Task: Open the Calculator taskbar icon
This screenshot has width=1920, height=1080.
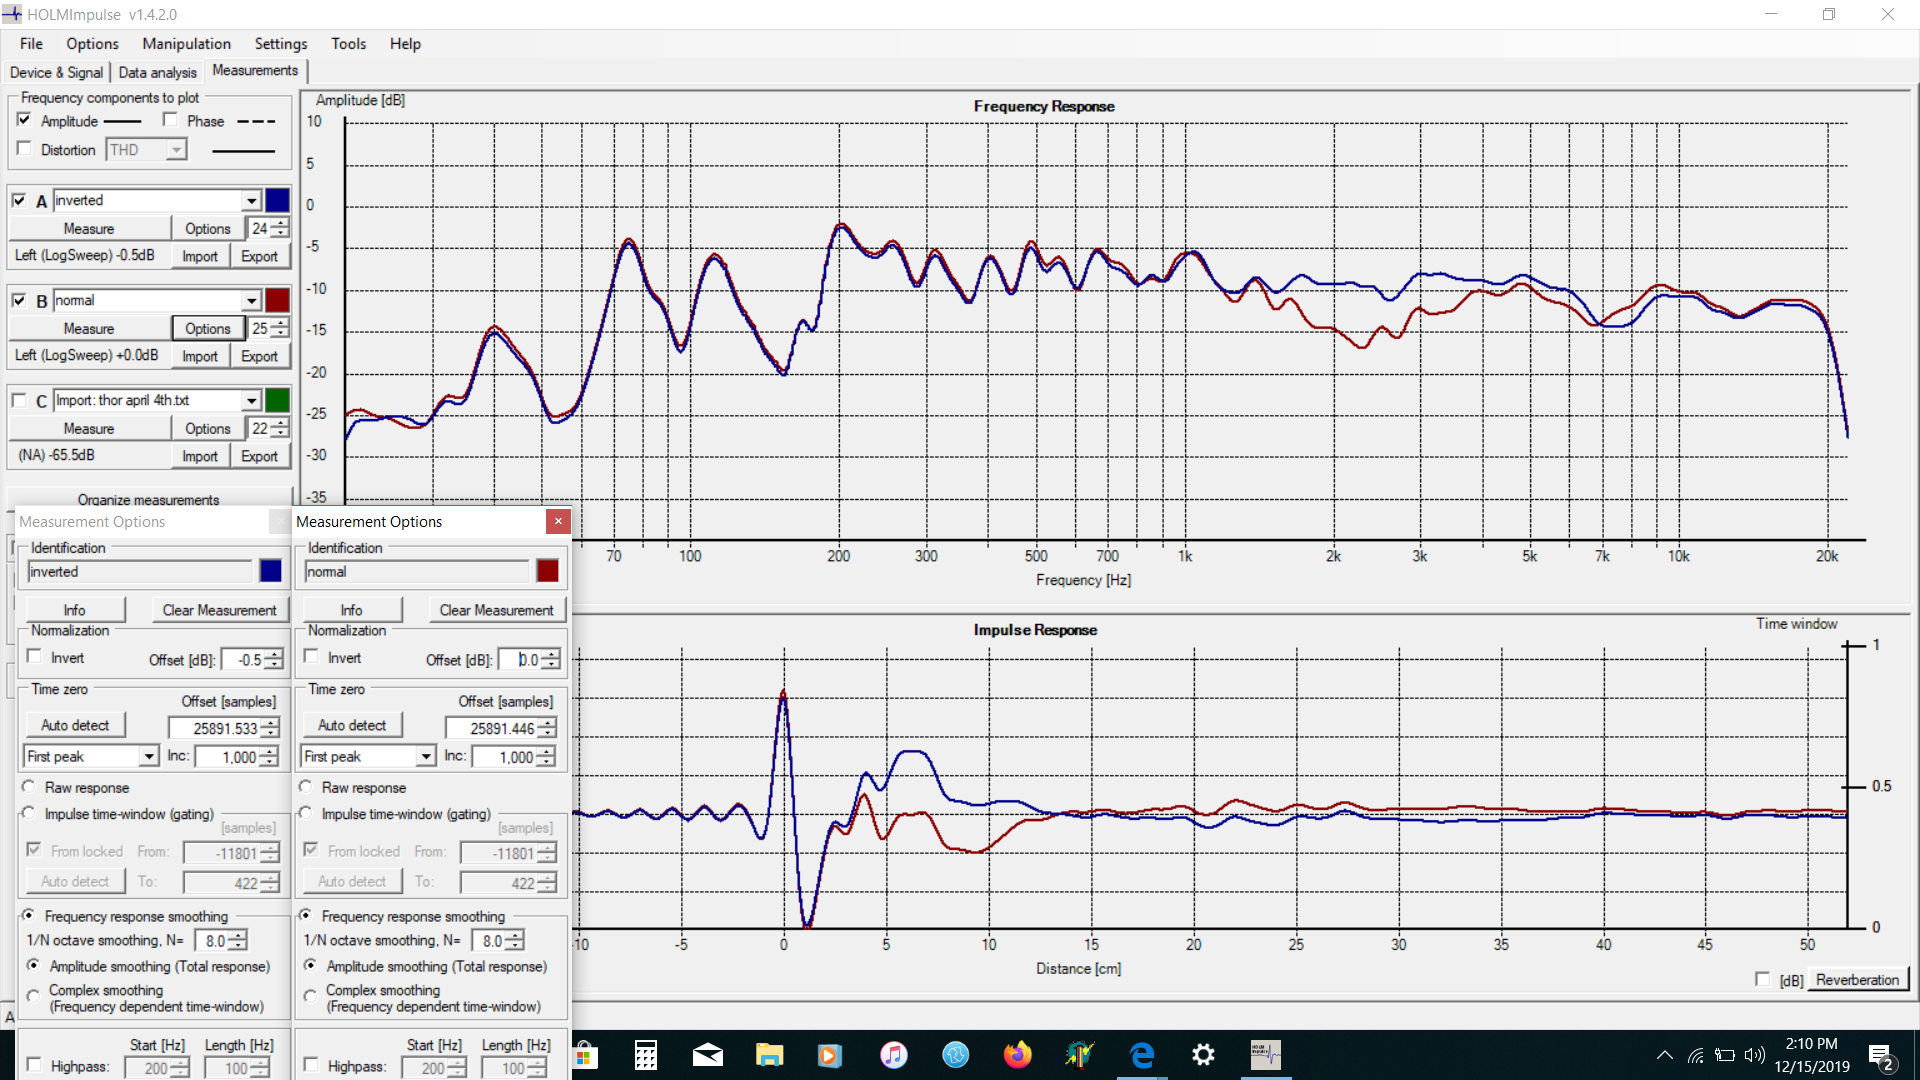Action: 646,1055
